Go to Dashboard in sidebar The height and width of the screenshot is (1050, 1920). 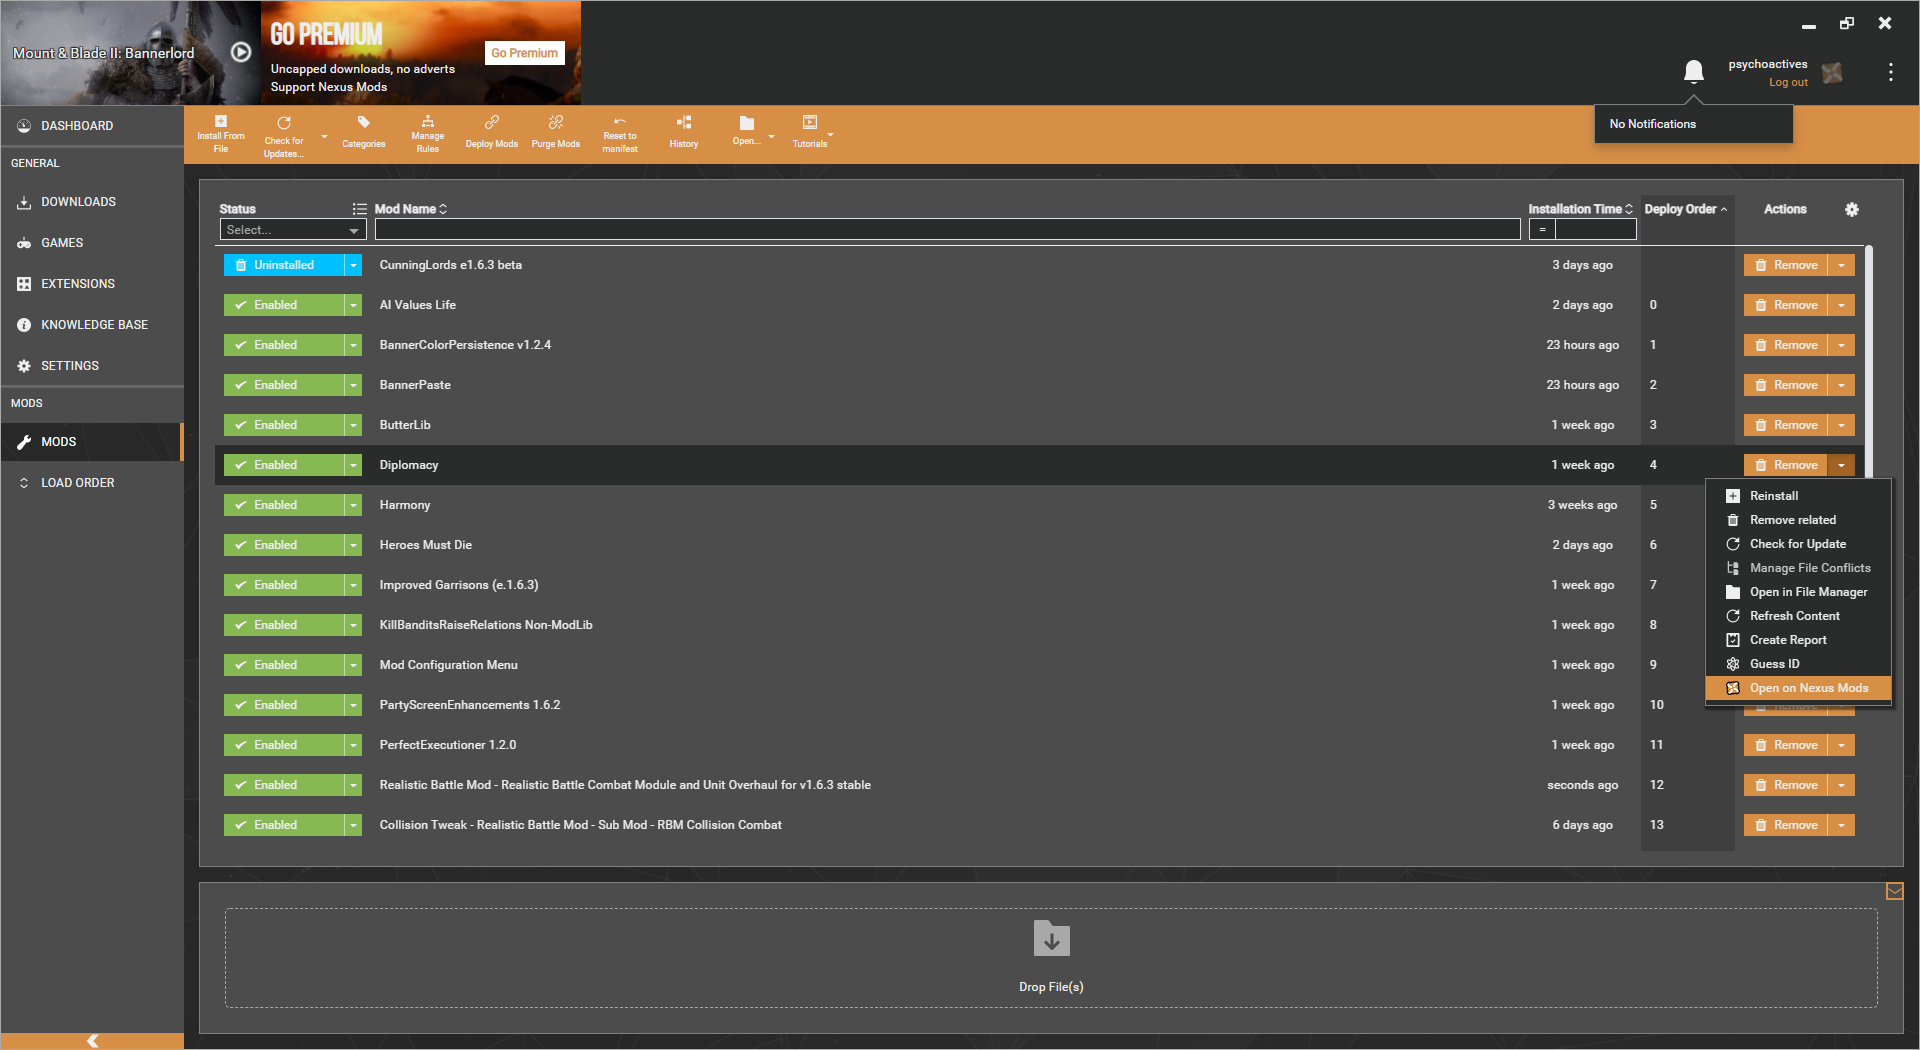pyautogui.click(x=92, y=126)
